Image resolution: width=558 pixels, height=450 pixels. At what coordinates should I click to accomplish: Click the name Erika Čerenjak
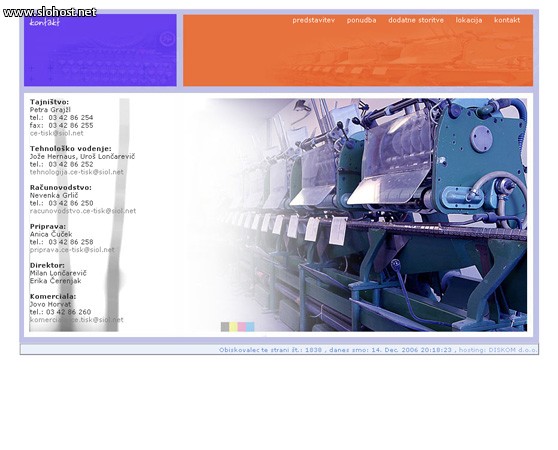point(56,281)
